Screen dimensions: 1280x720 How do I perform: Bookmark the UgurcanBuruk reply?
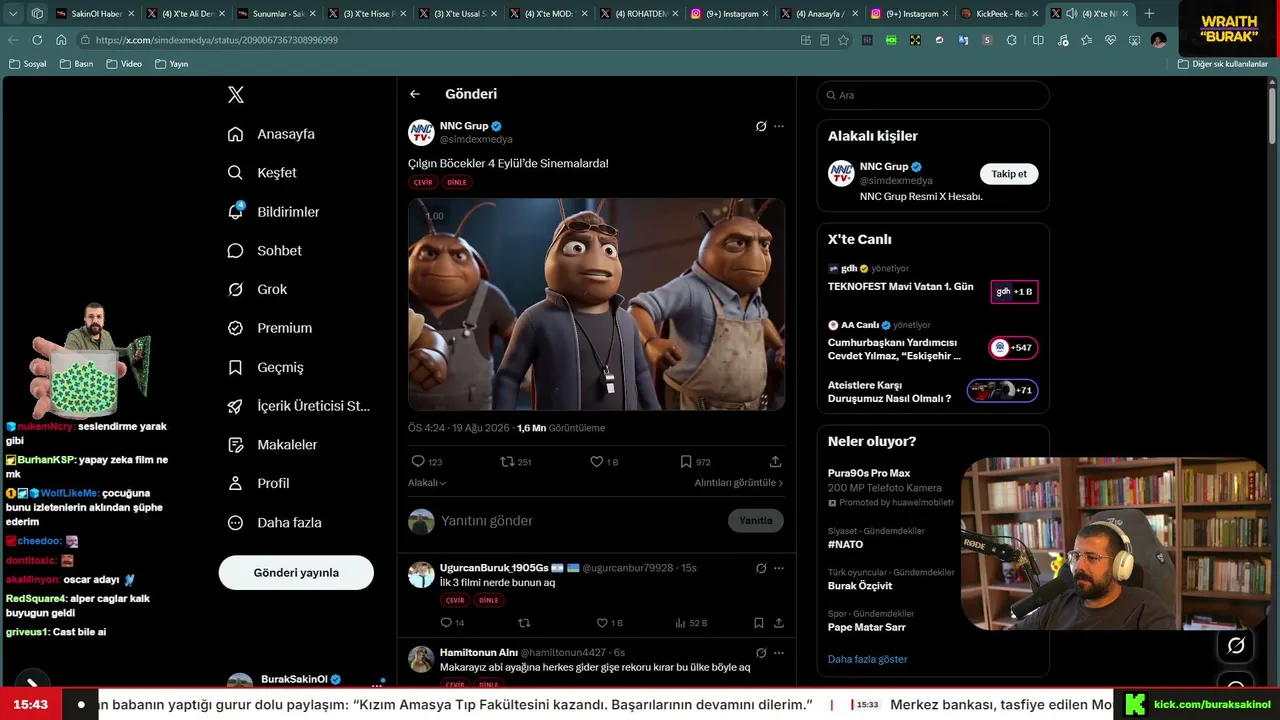(x=758, y=623)
